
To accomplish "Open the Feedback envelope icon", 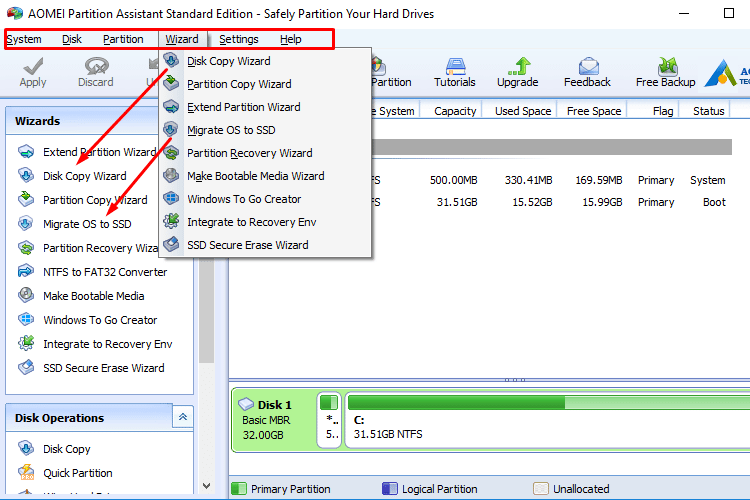I will pos(588,67).
